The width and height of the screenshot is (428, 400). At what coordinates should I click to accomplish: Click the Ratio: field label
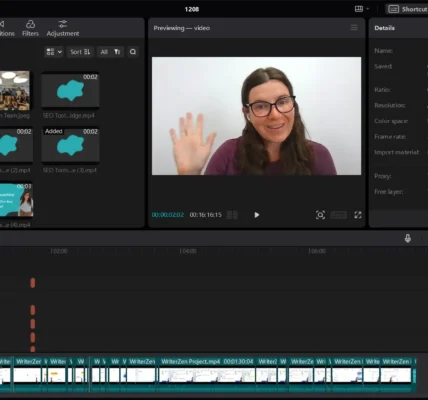pos(382,90)
